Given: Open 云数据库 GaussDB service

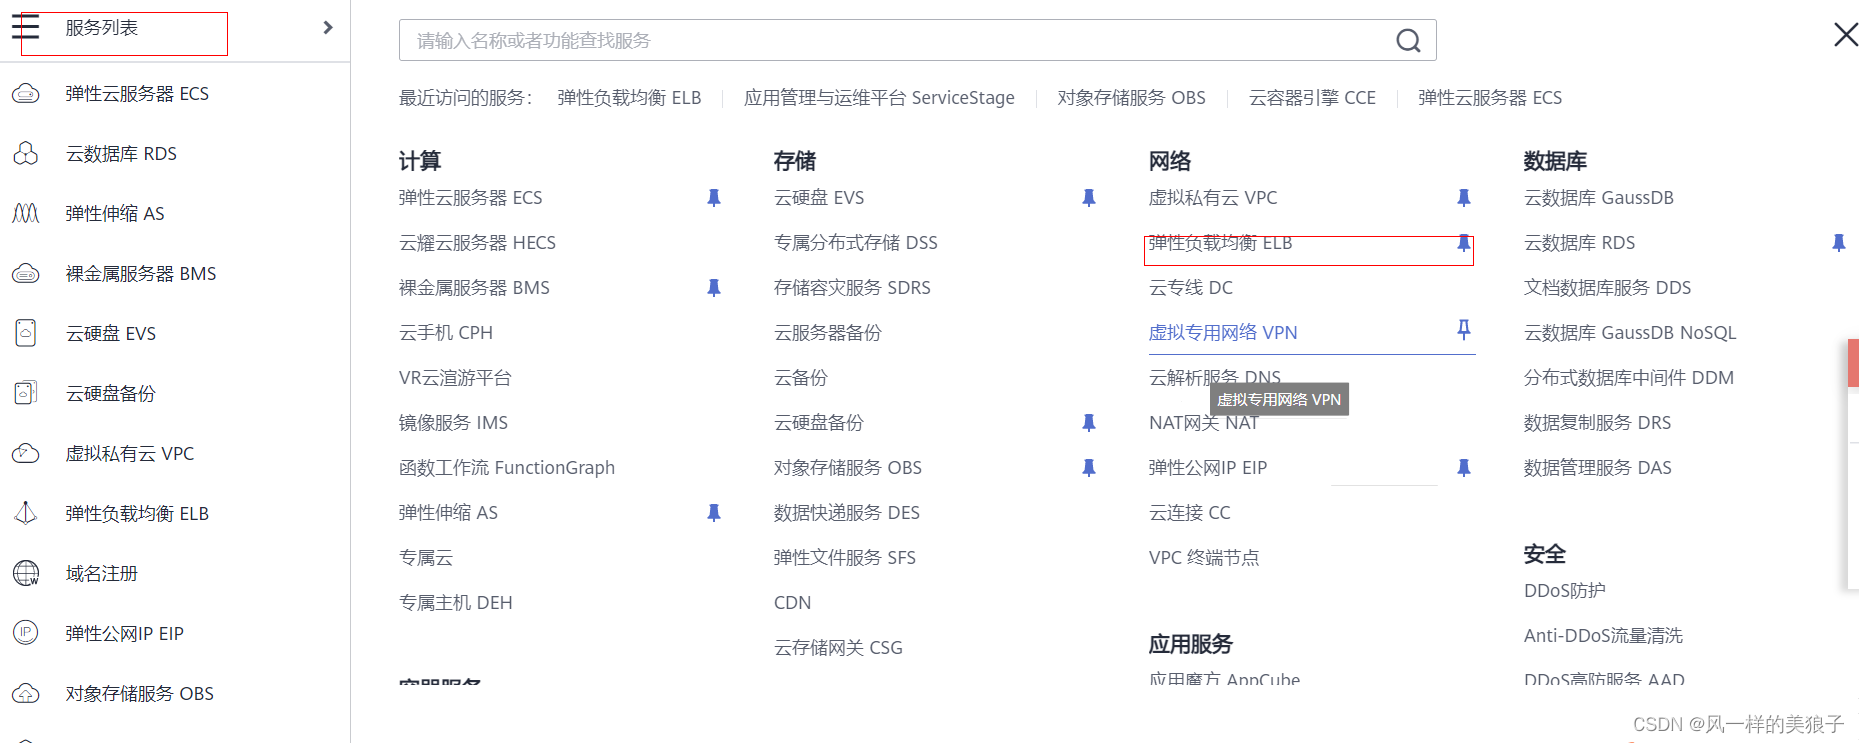Looking at the screenshot, I should pyautogui.click(x=1599, y=198).
